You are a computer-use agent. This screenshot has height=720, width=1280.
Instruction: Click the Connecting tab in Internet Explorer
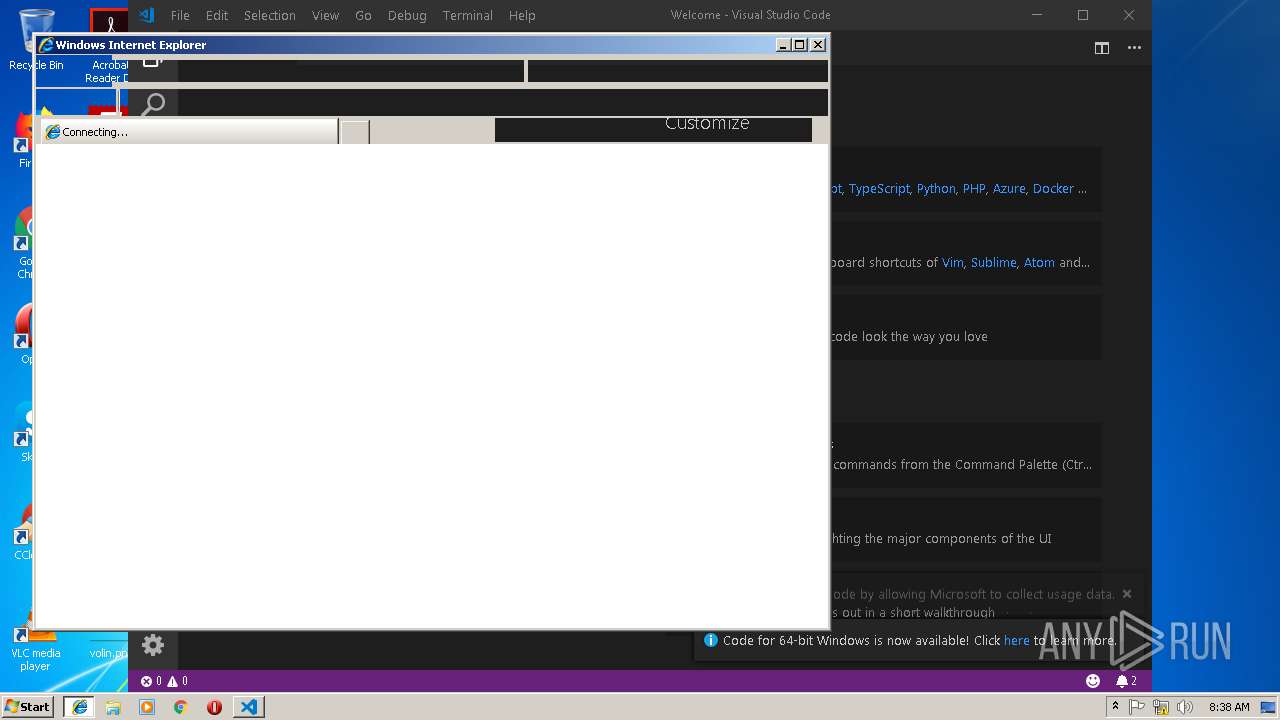click(189, 131)
